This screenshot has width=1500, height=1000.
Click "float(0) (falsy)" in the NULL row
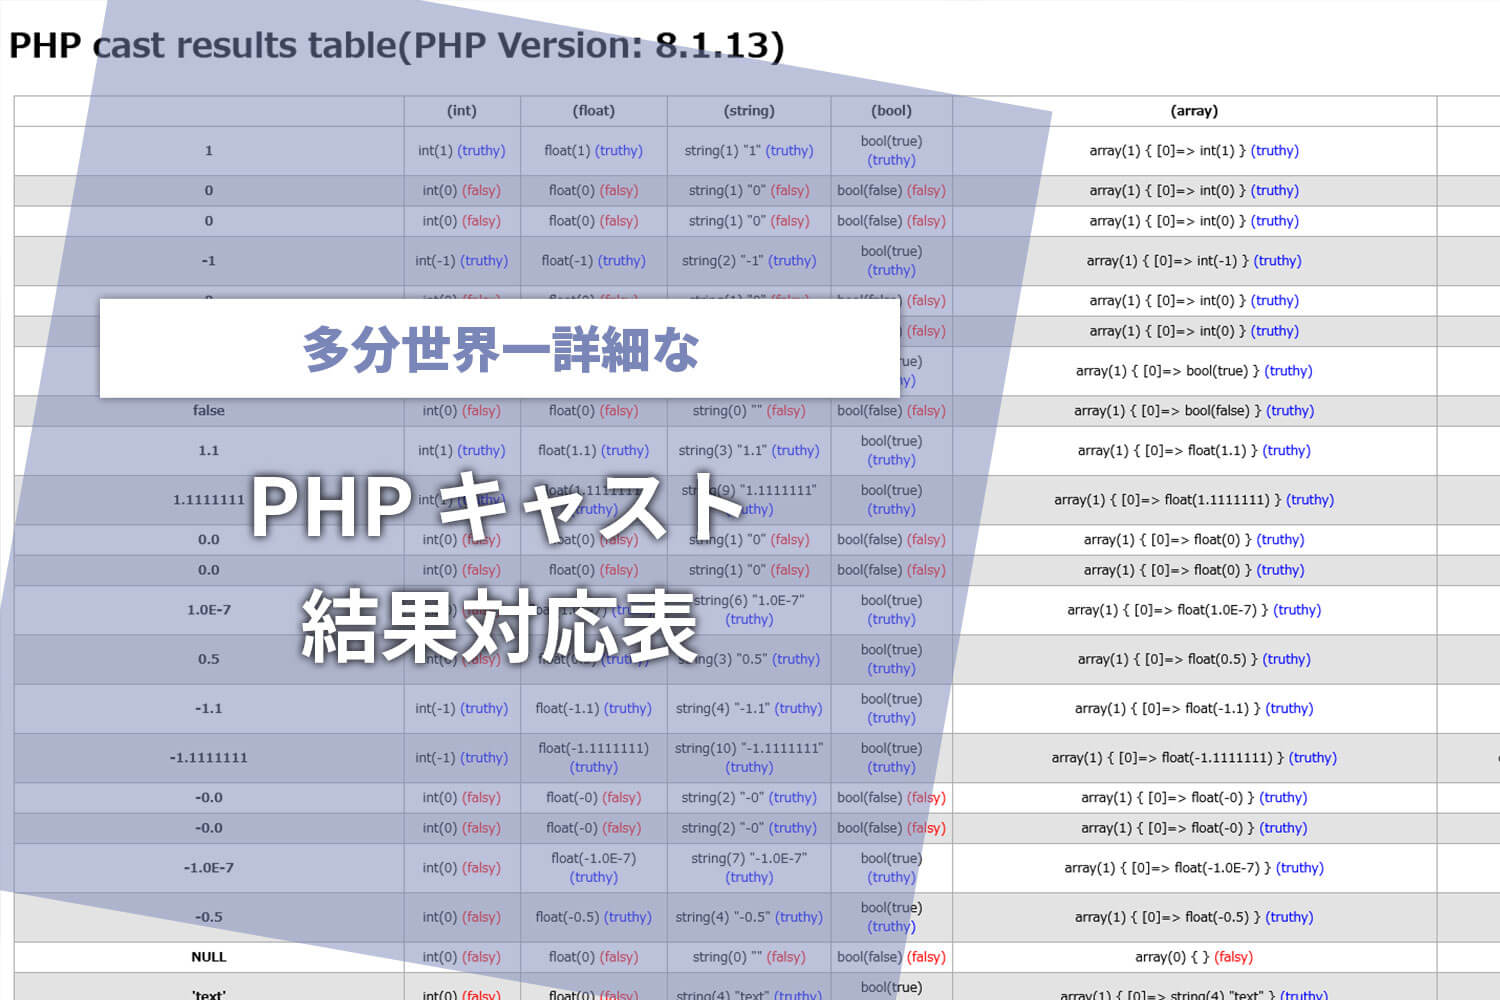(594, 957)
